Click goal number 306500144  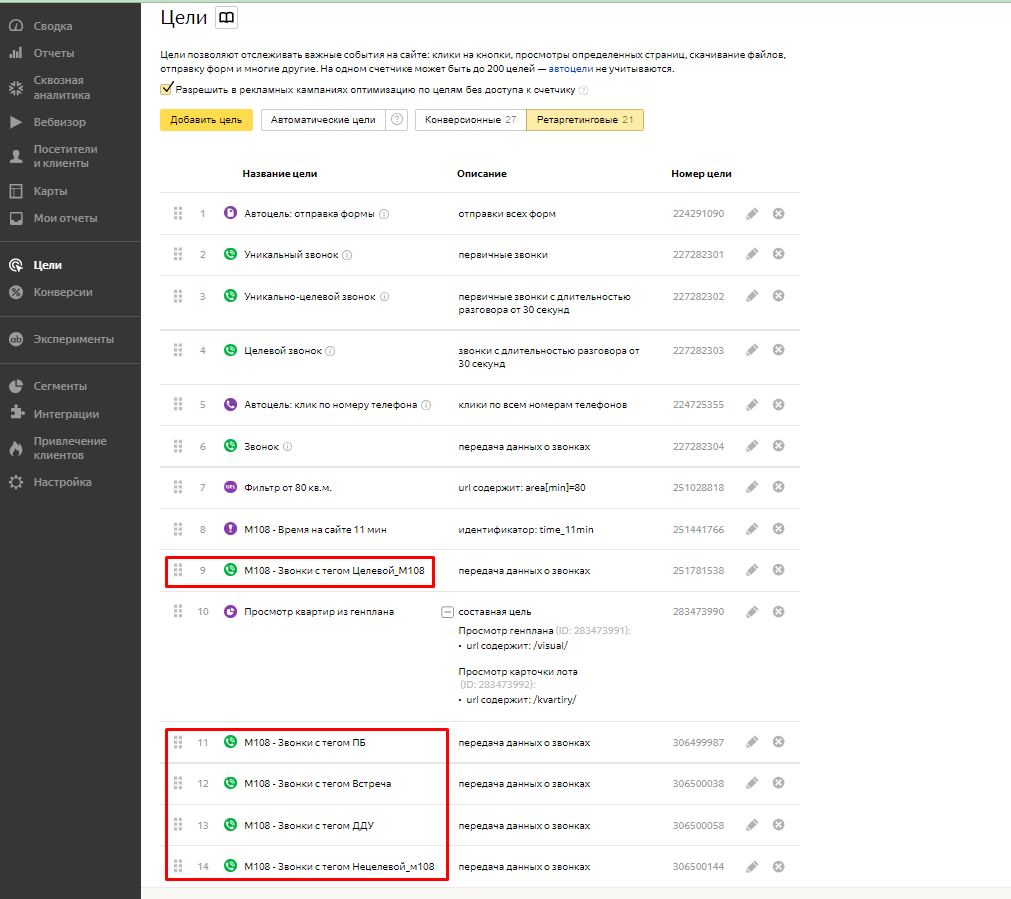698,866
